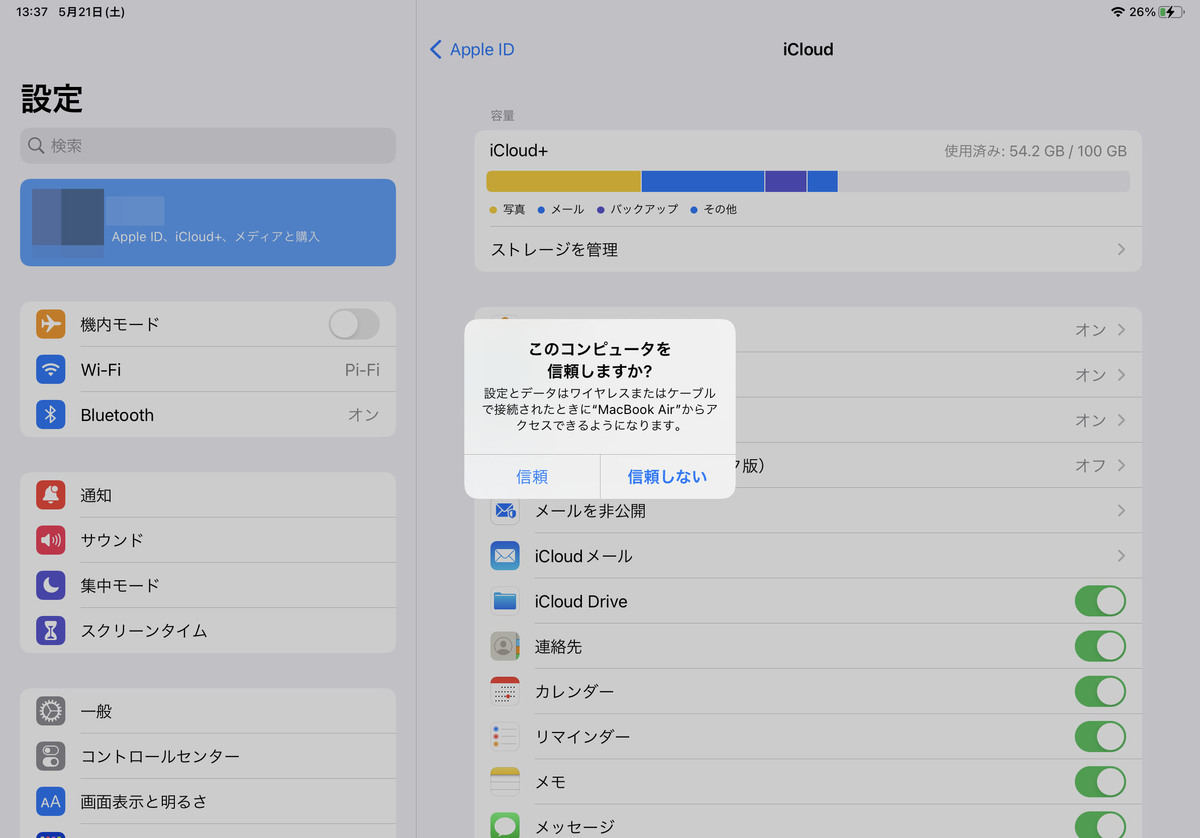Open the 集中モード moon icon
Screen dimensions: 1200x838
click(x=51, y=585)
